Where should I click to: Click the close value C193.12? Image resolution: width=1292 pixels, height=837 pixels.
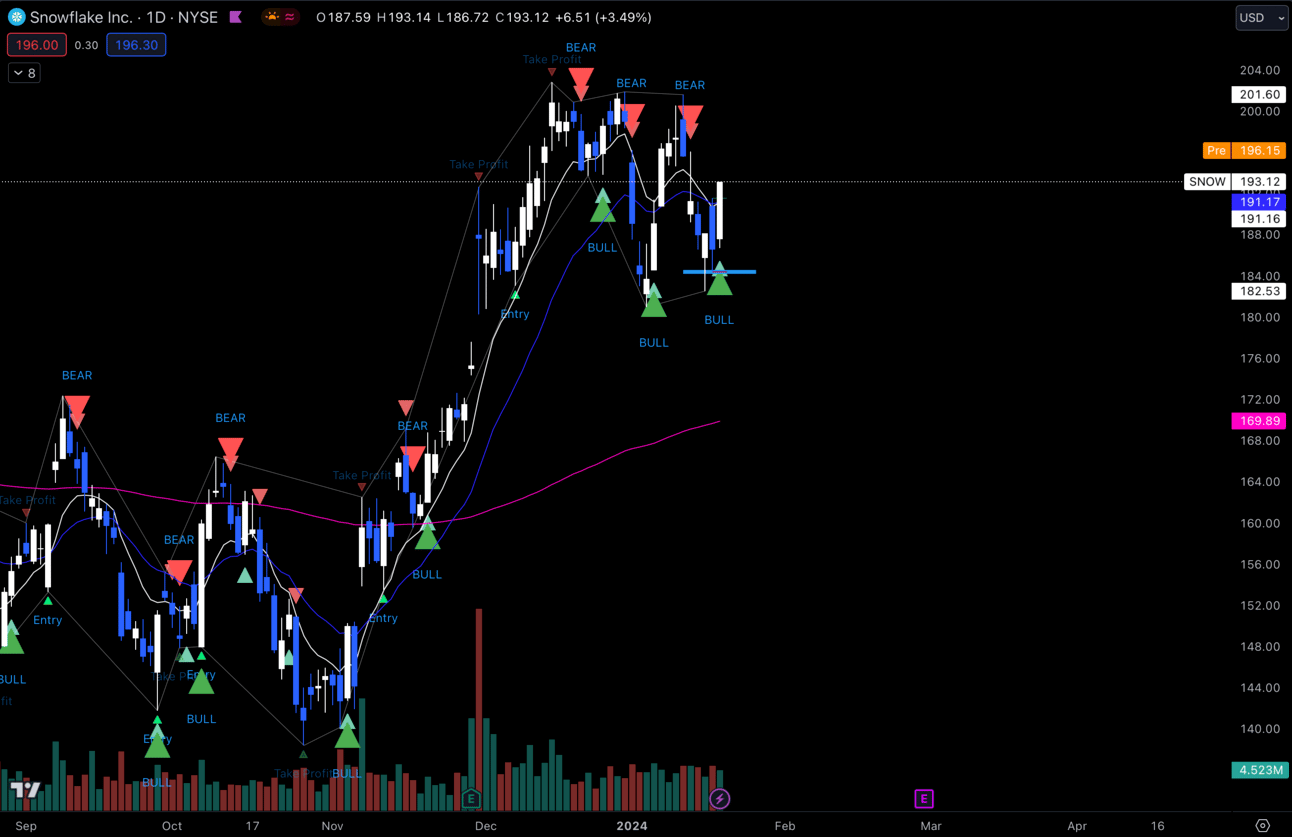(521, 17)
